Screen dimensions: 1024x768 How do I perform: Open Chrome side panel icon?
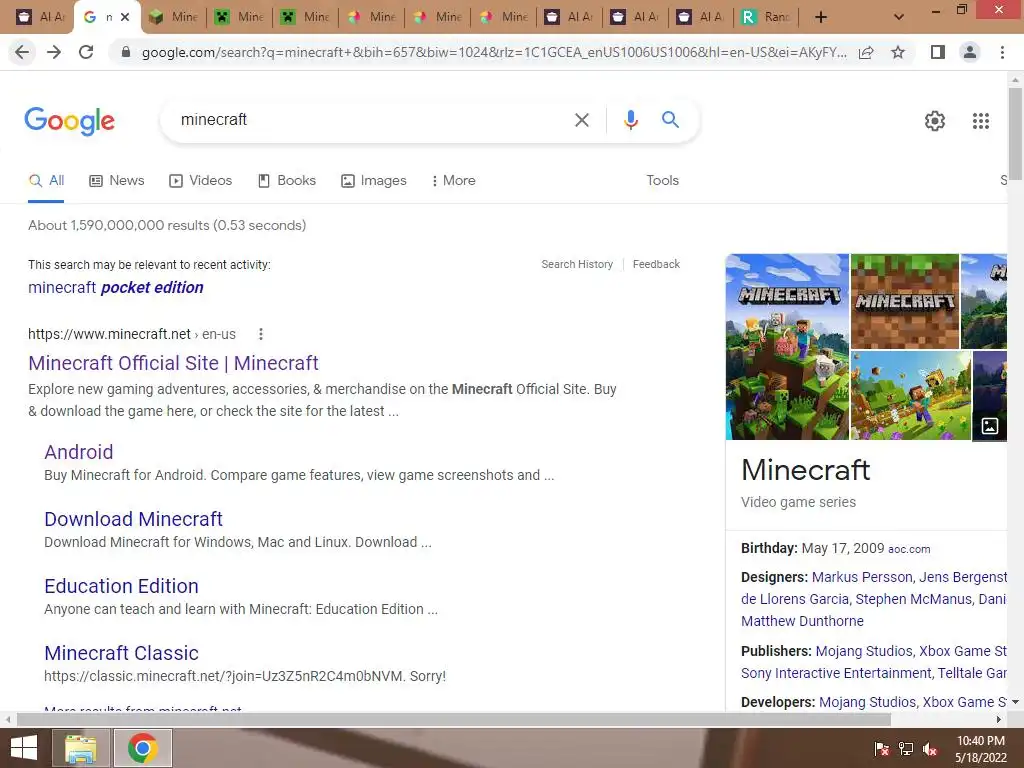click(x=938, y=52)
